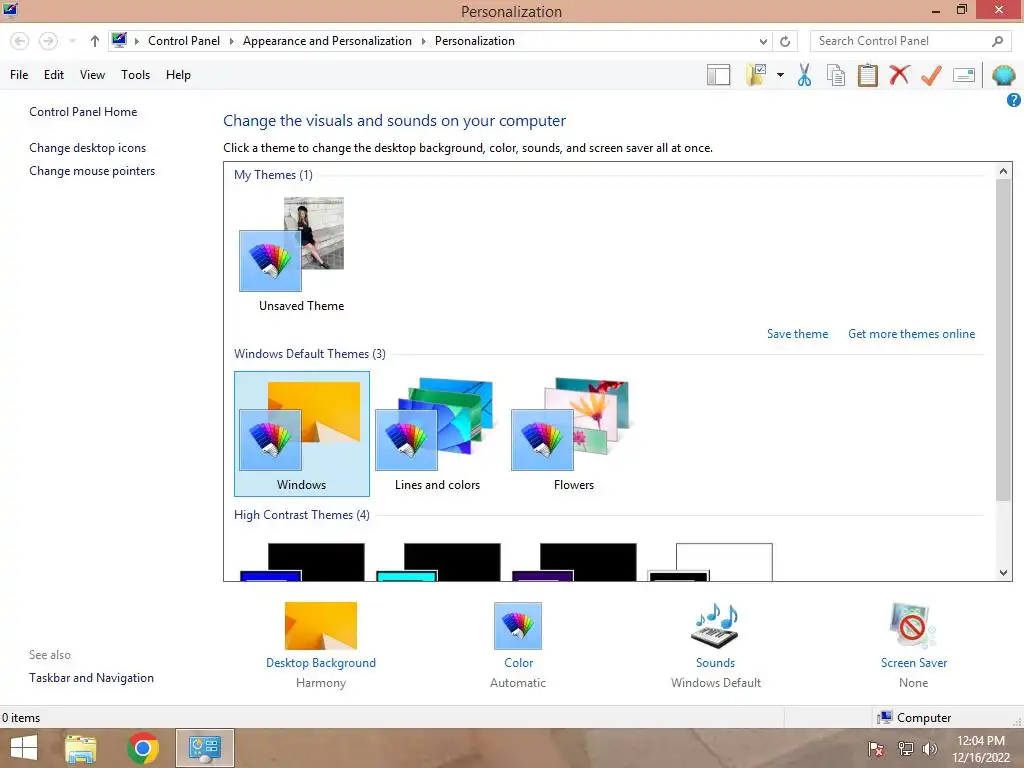Image resolution: width=1024 pixels, height=768 pixels.
Task: Open the Edit menu
Action: point(54,75)
